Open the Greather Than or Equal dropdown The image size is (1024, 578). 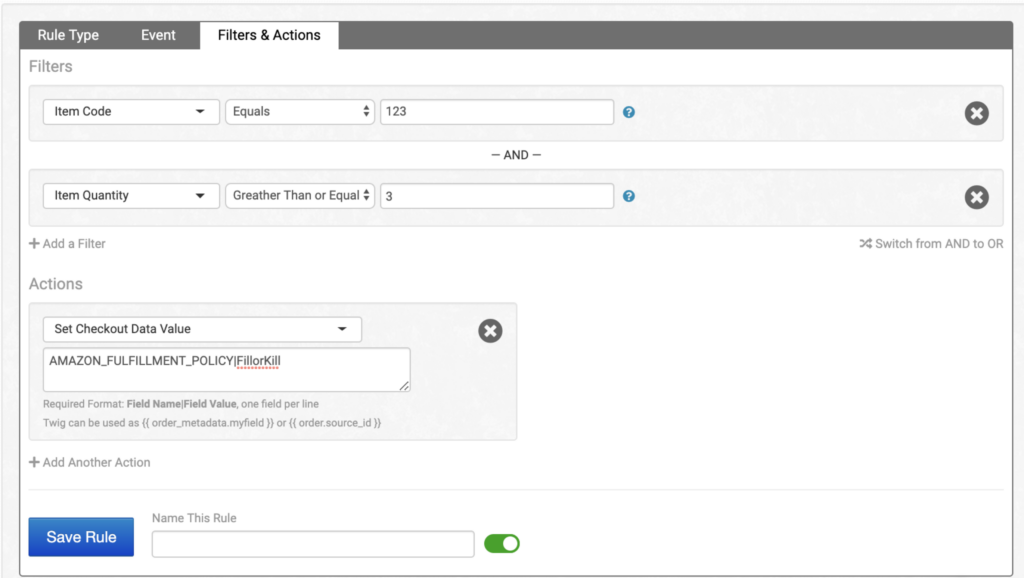(x=300, y=196)
